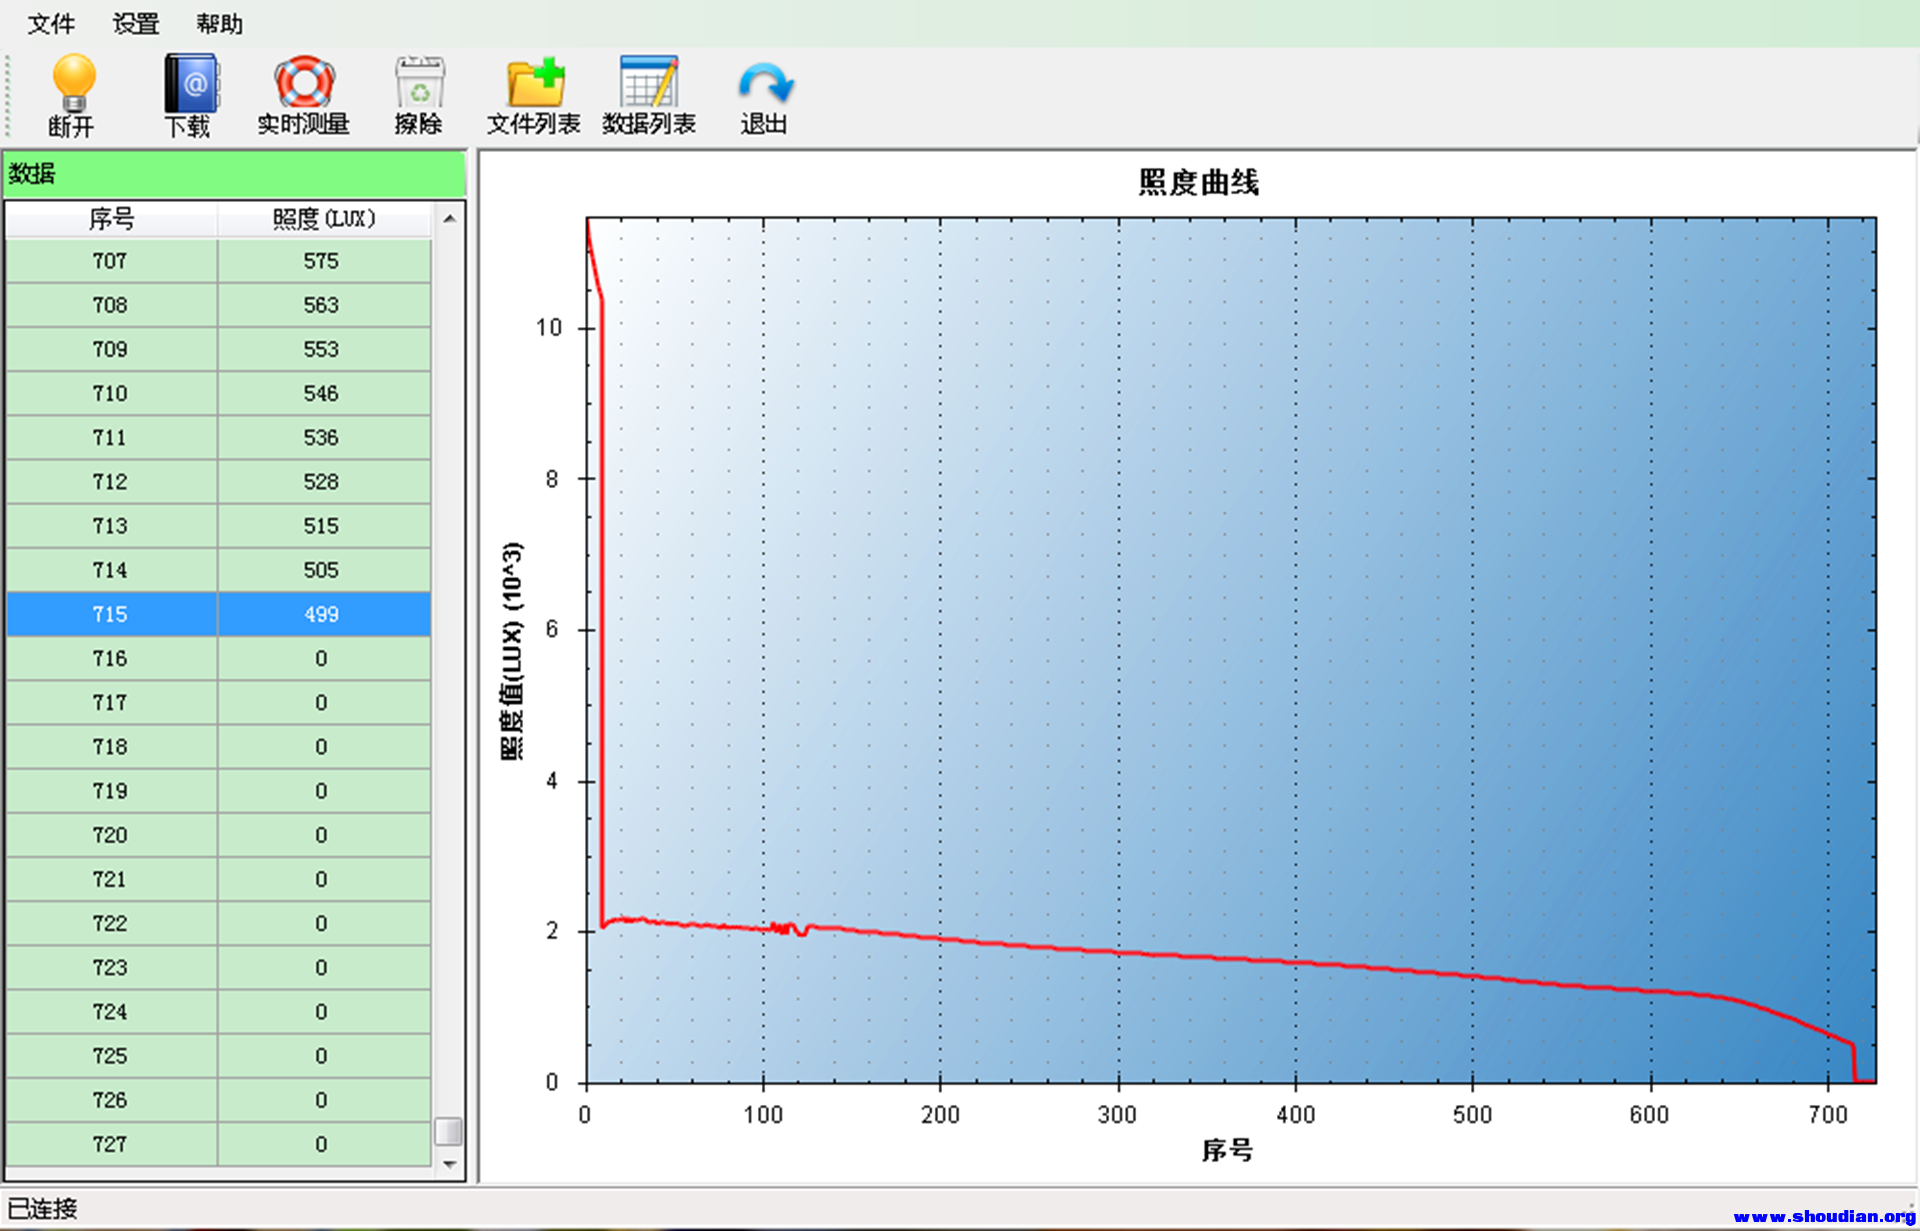The width and height of the screenshot is (1920, 1231).
Task: Select row 707 in the data table
Action: (219, 261)
